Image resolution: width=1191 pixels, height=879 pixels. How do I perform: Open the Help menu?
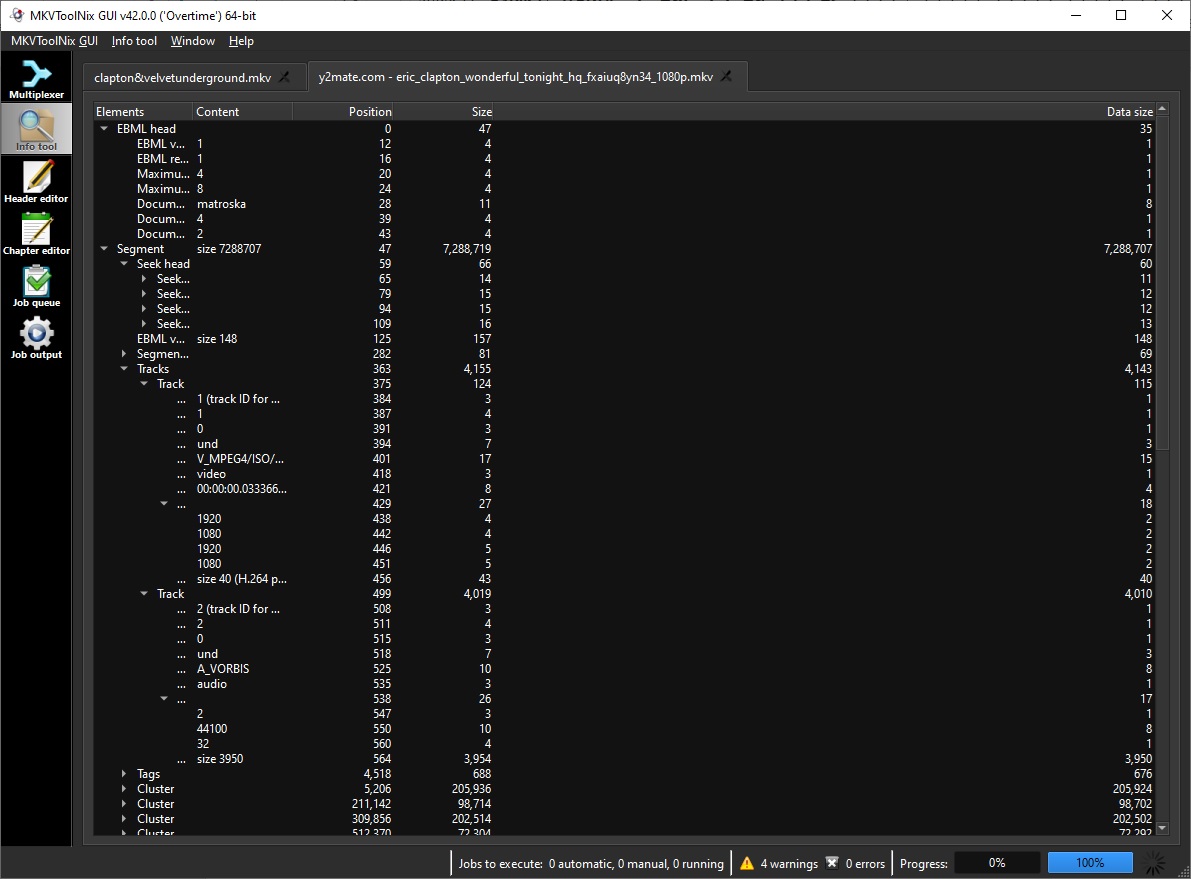click(241, 41)
